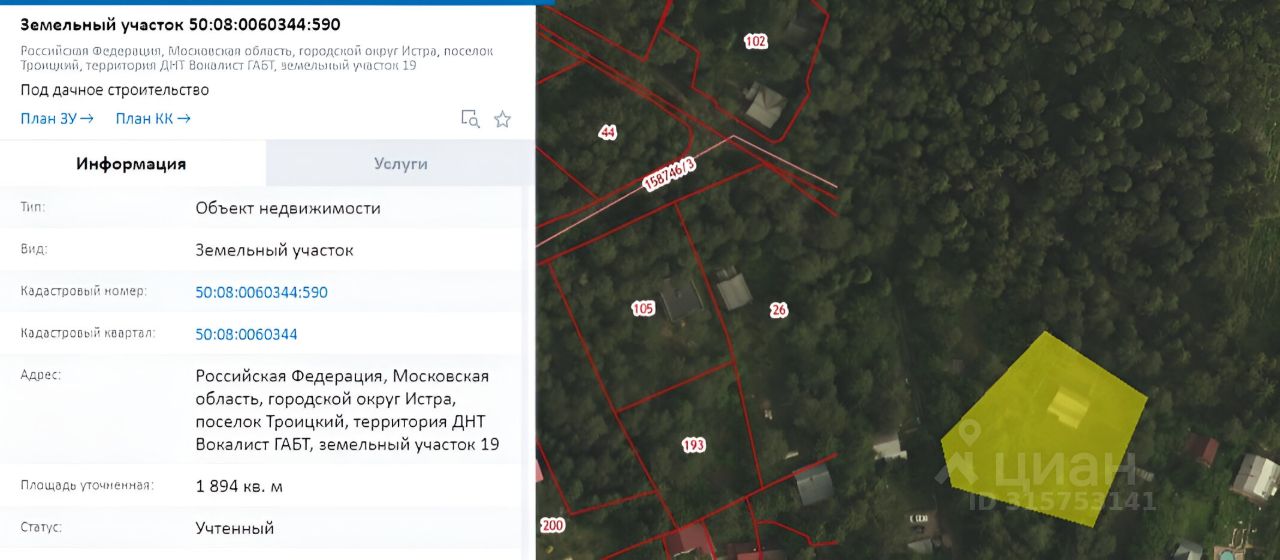The height and width of the screenshot is (560, 1280).
Task: Open the План КК link
Action: point(153,118)
